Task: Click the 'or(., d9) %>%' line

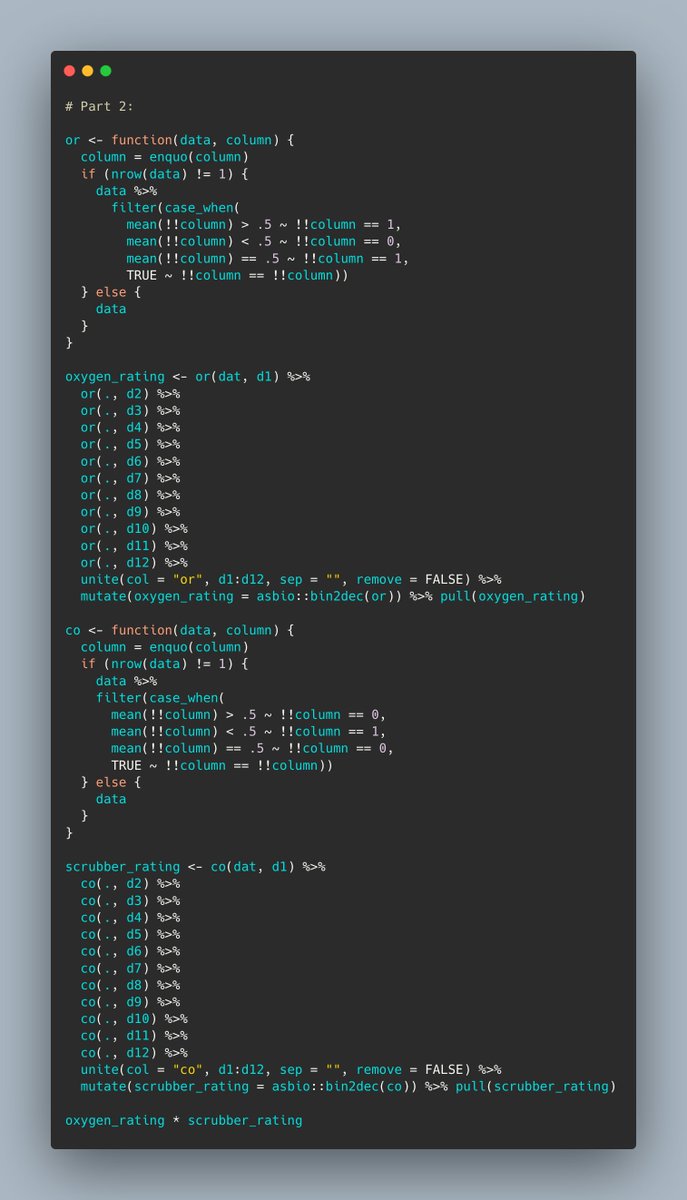Action: (x=130, y=512)
